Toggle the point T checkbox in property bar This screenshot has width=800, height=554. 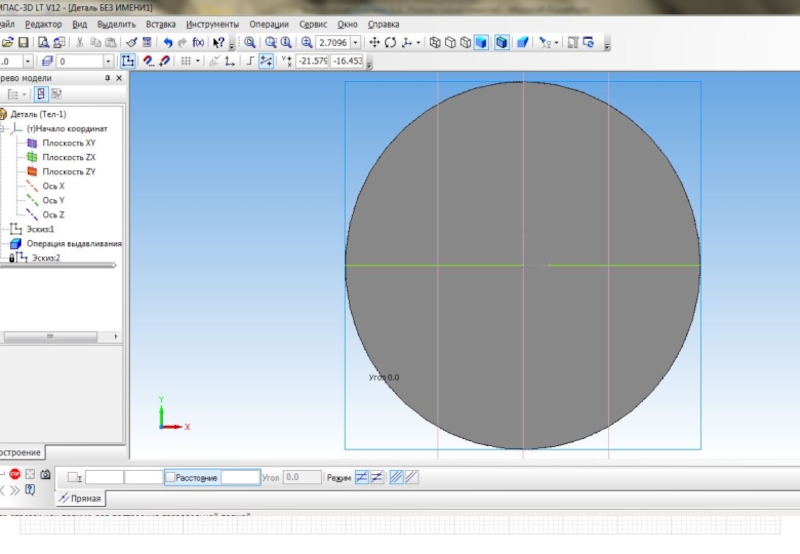(74, 477)
